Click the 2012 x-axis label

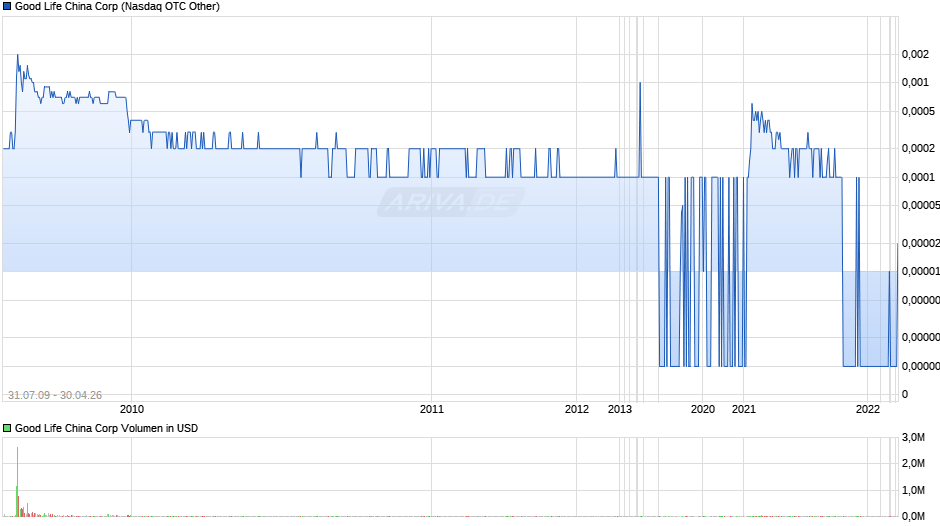tap(577, 409)
